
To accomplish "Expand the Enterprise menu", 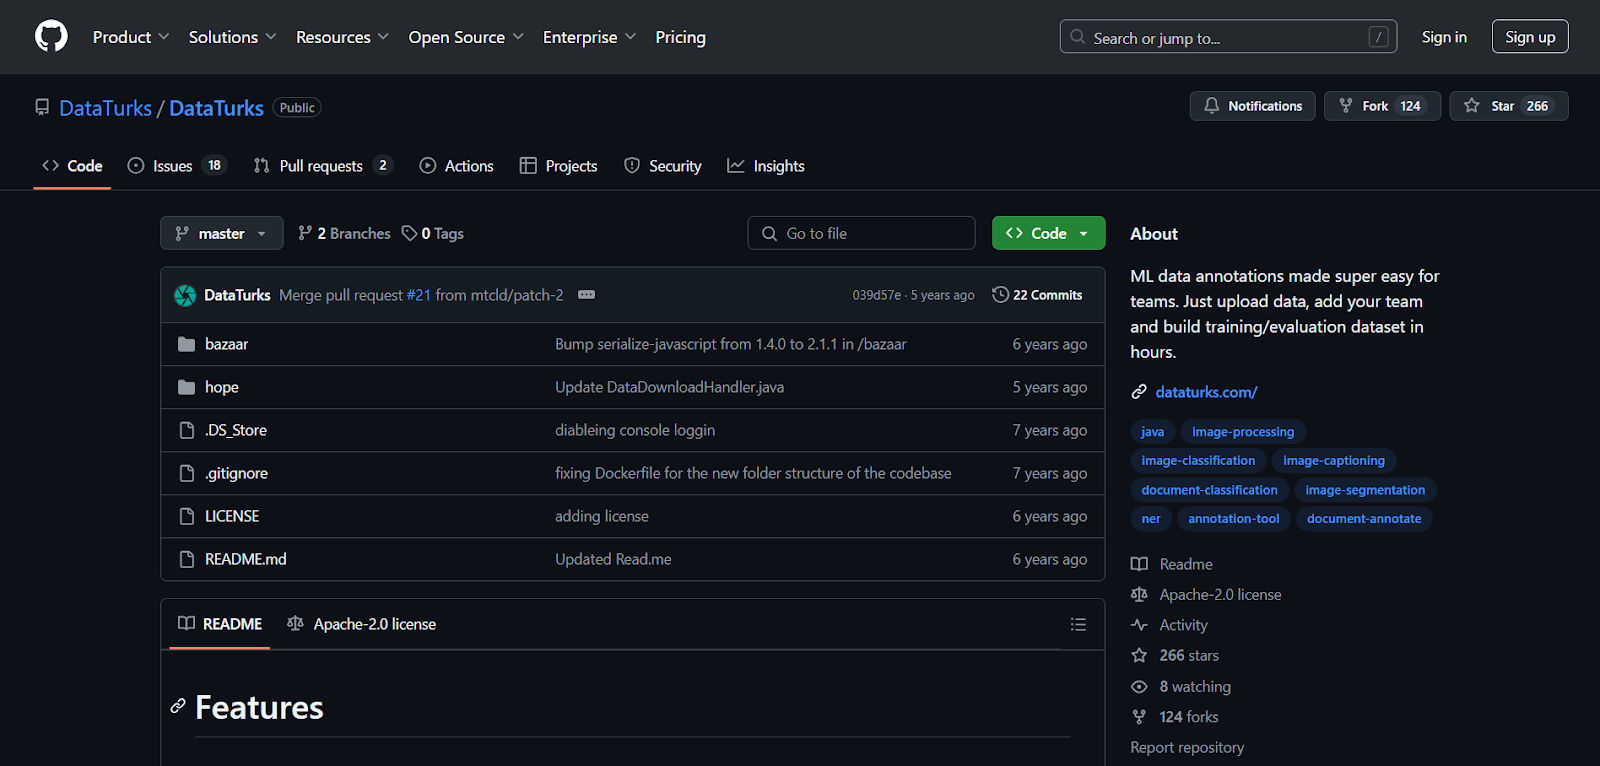I will click(x=589, y=37).
